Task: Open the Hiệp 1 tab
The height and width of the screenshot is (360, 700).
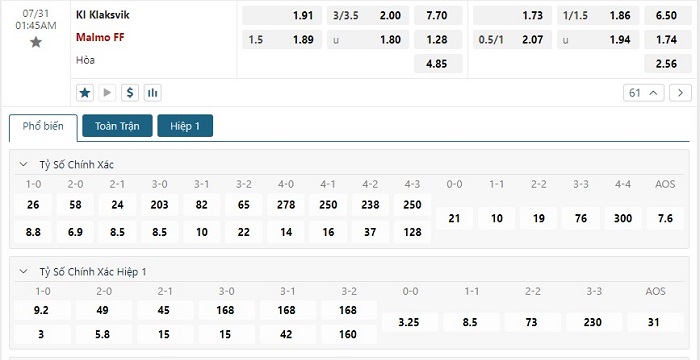Action: click(185, 126)
